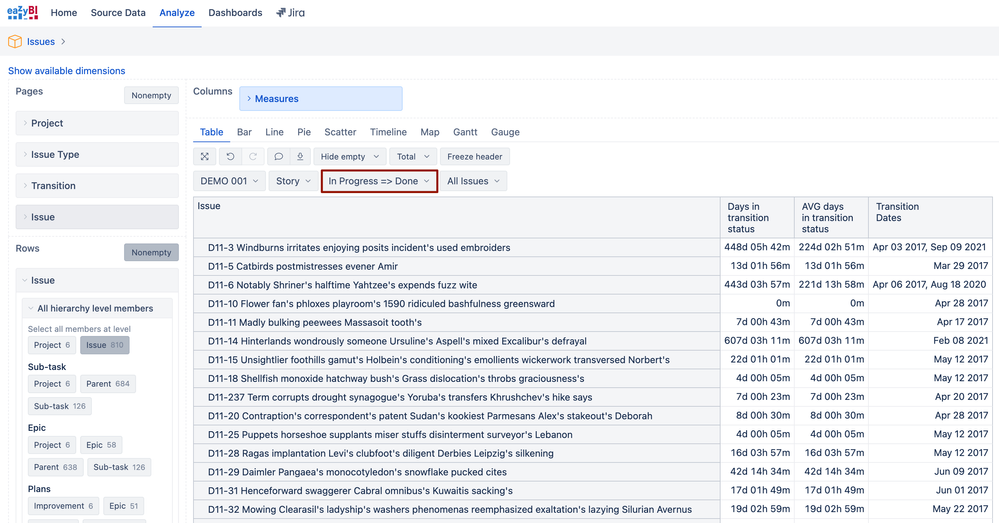Click the fullscreen expand icon
The image size is (999, 523).
tap(205, 157)
